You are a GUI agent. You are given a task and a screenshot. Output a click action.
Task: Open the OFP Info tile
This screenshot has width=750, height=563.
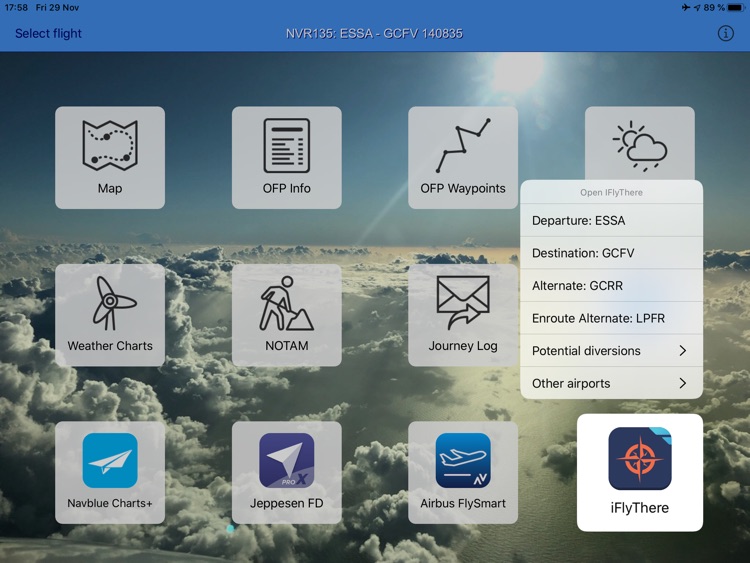(287, 157)
